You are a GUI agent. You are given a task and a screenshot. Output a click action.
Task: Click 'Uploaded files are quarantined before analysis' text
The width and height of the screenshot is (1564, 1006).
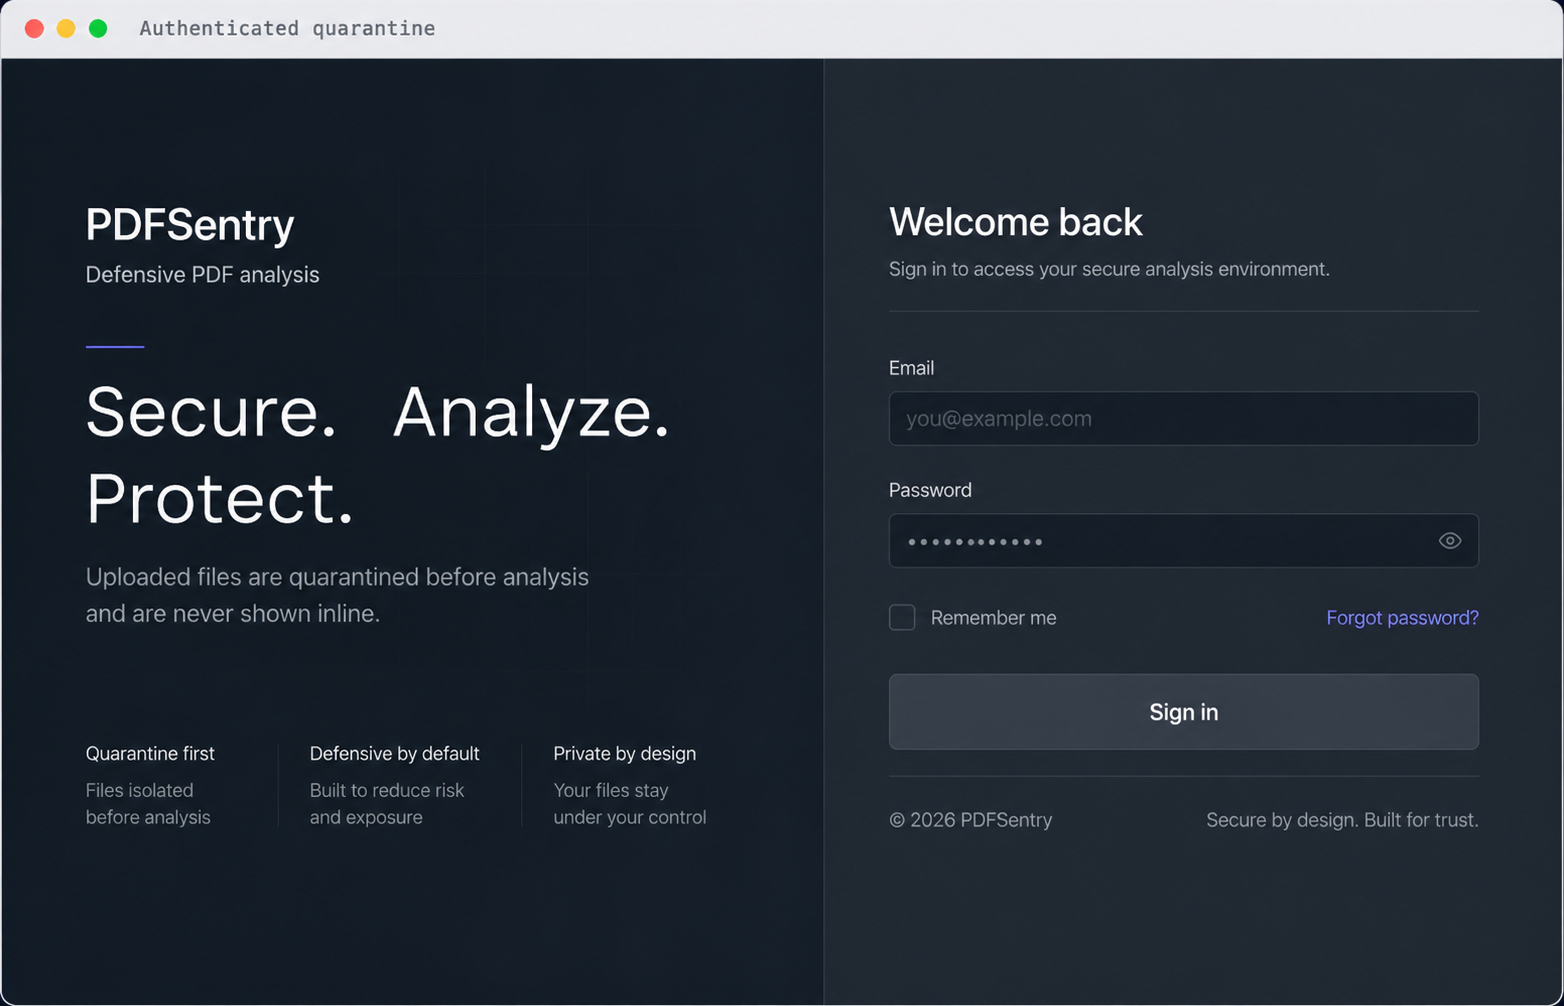point(337,577)
